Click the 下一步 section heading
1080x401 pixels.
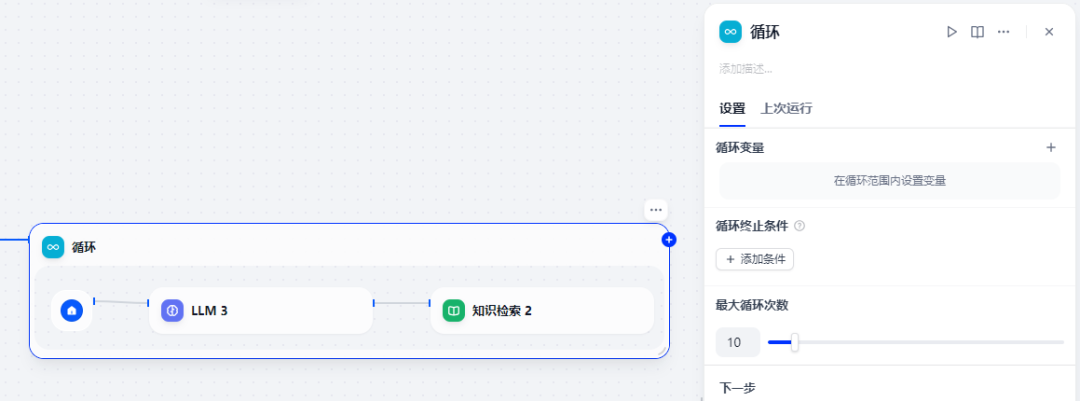737,388
